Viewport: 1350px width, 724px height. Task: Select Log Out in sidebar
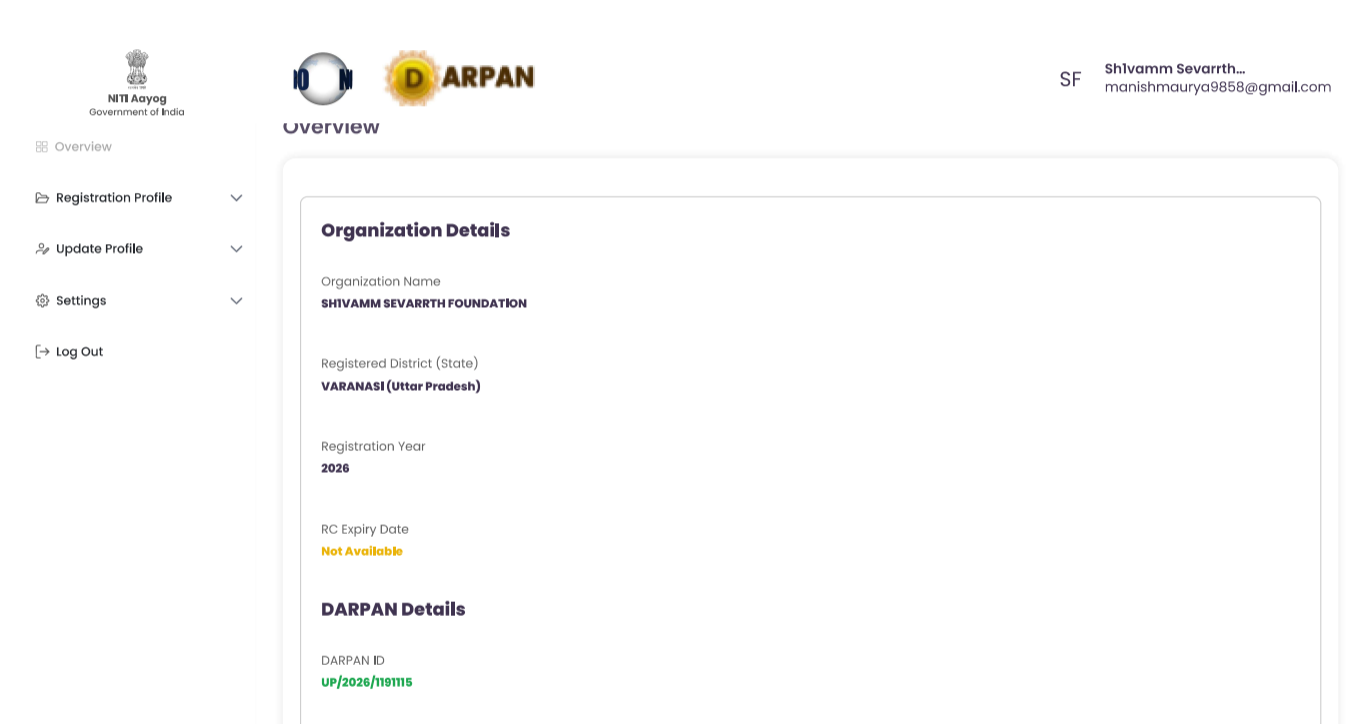point(80,352)
